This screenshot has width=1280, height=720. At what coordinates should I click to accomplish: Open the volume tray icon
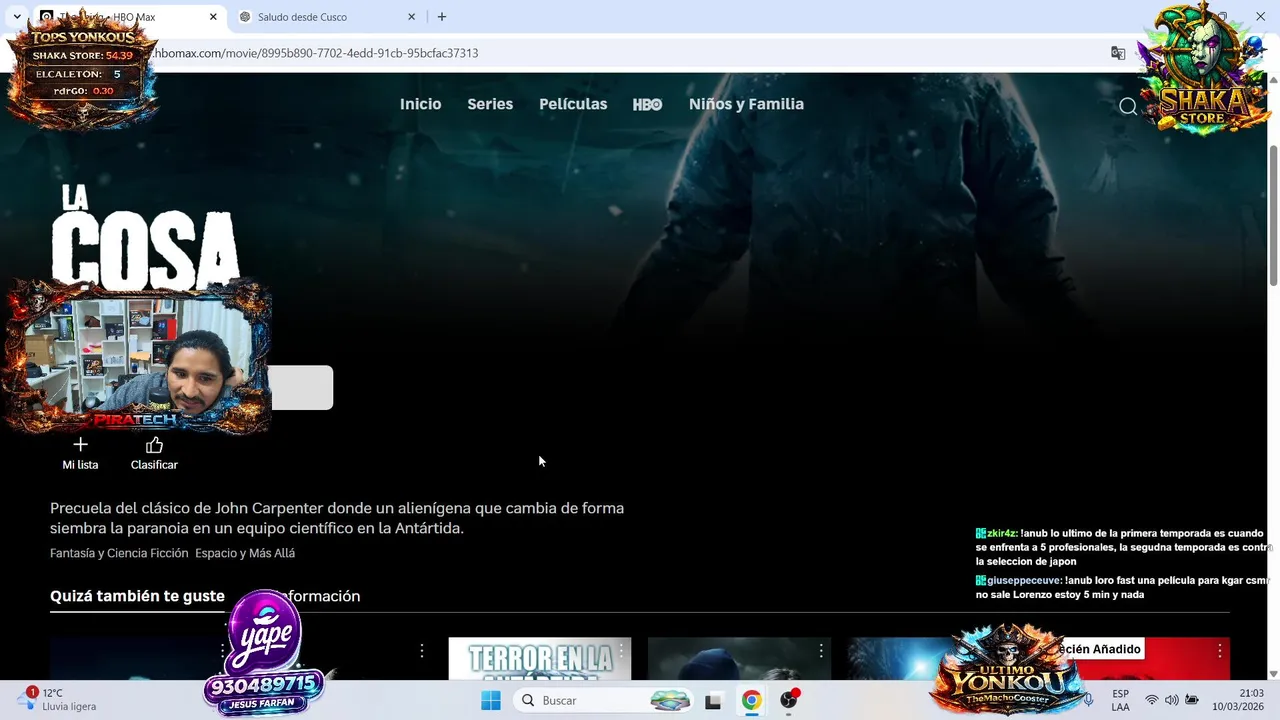(1171, 700)
